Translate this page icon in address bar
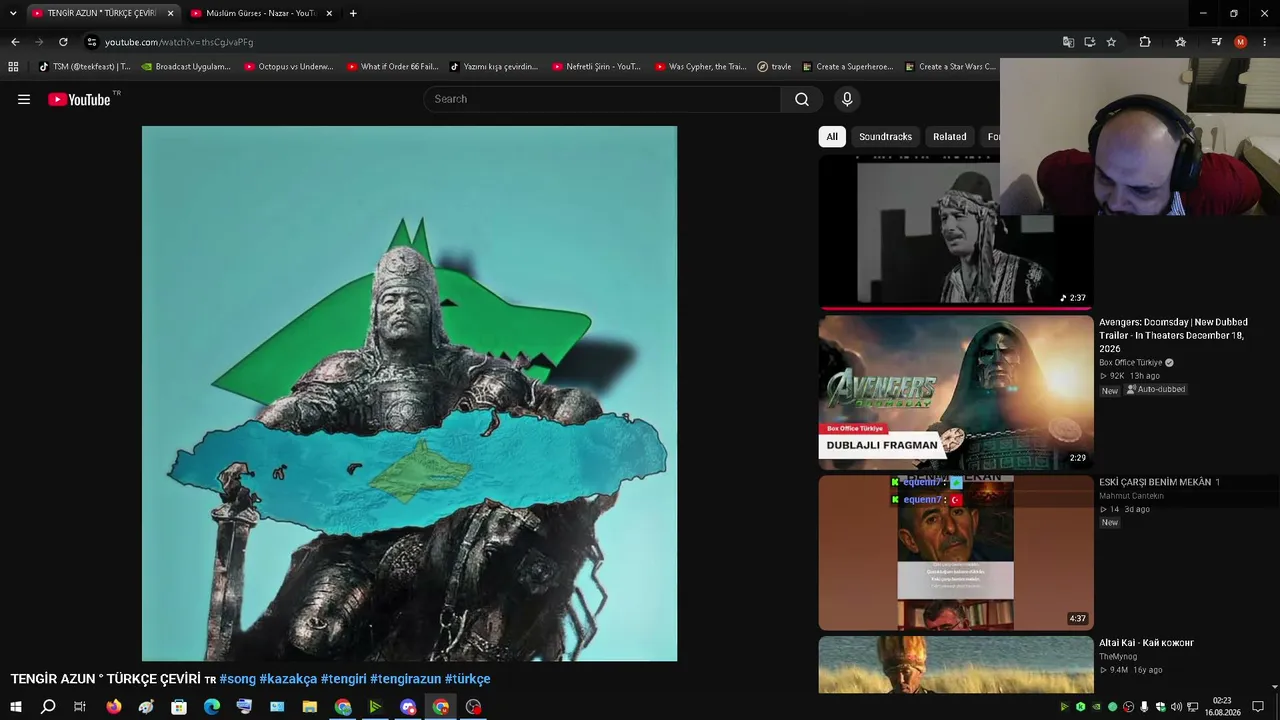The width and height of the screenshot is (1280, 720). point(1068,42)
